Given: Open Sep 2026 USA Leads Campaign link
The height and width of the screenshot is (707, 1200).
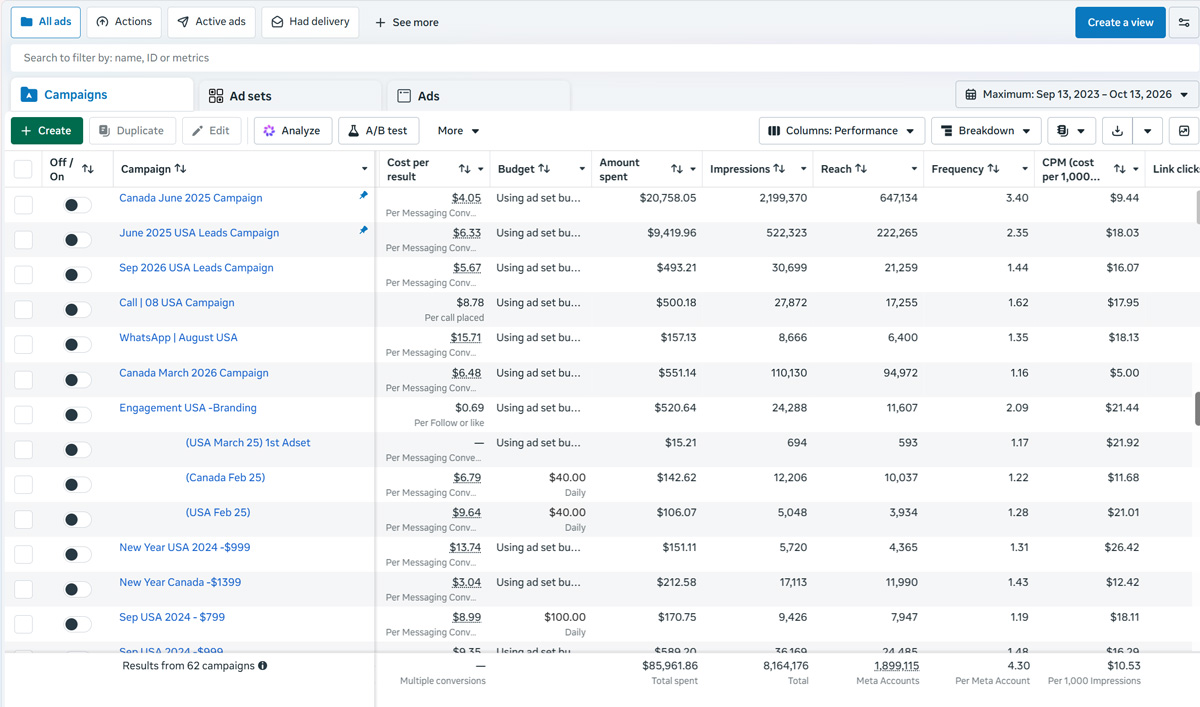Looking at the screenshot, I should click(196, 268).
